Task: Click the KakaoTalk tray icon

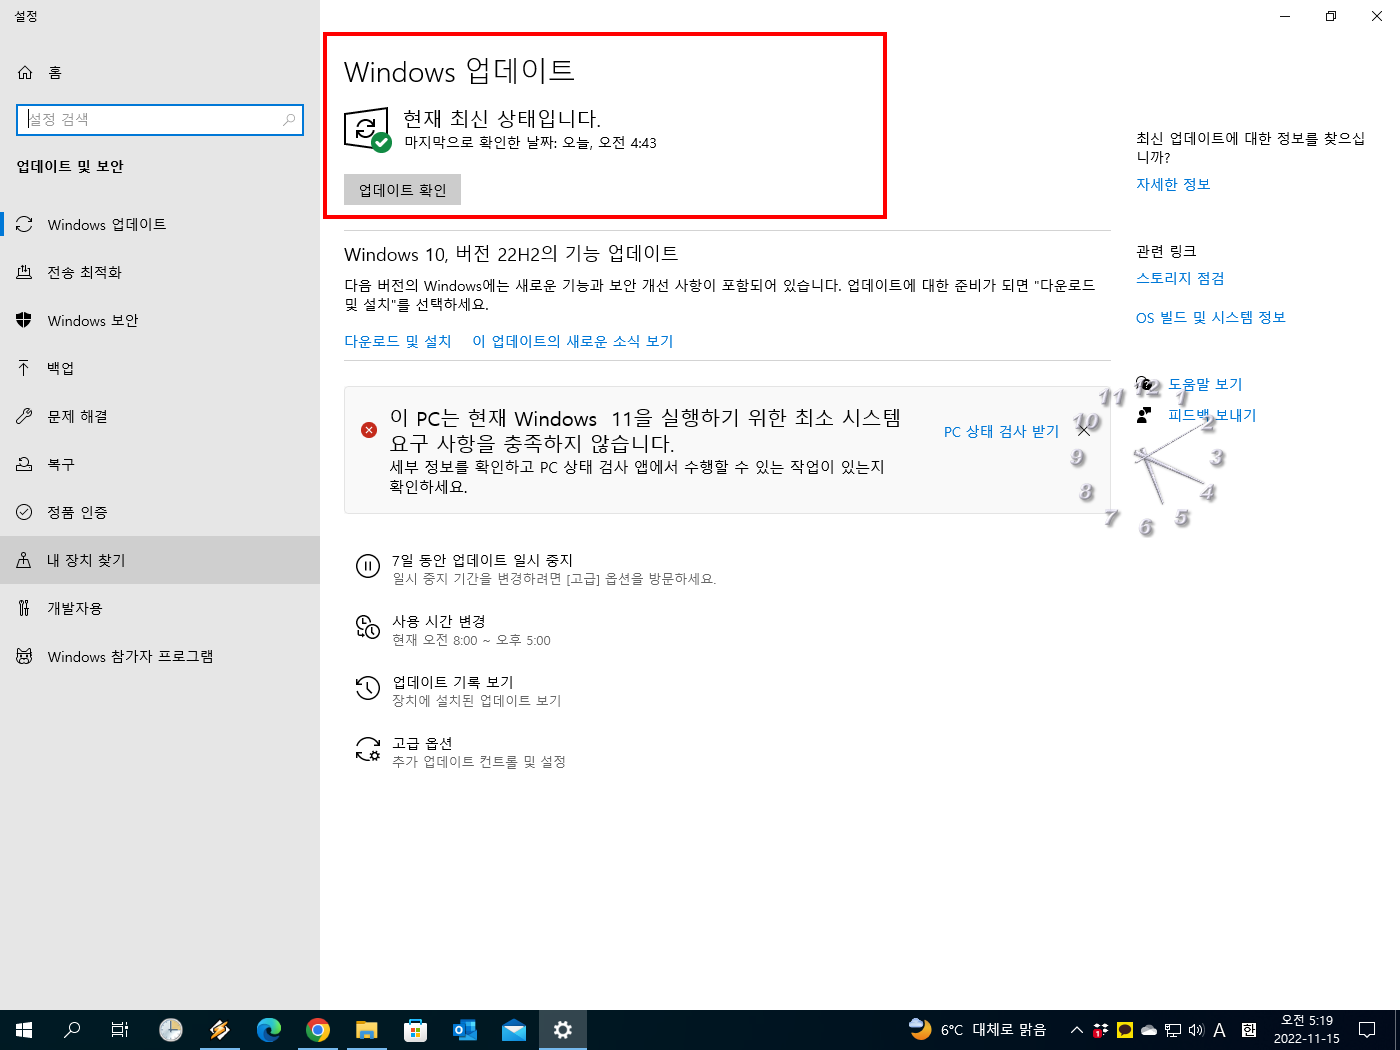Action: point(1125,1030)
